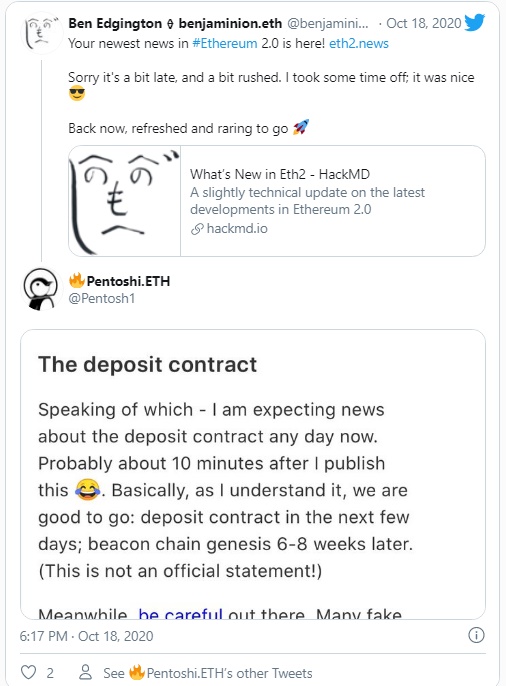The image size is (506, 686).
Task: Open Ben Edgington's avatar picture
Action: click(x=42, y=33)
